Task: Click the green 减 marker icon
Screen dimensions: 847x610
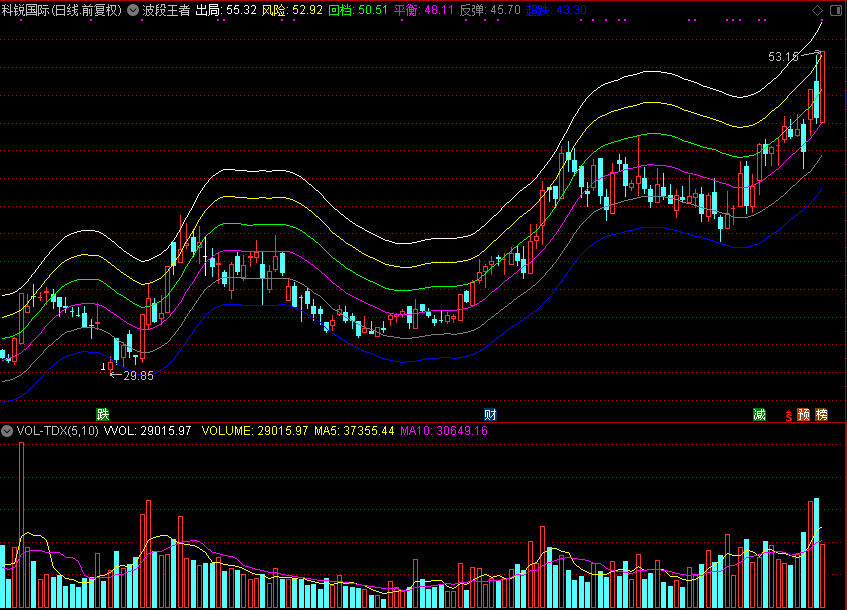Action: (759, 414)
